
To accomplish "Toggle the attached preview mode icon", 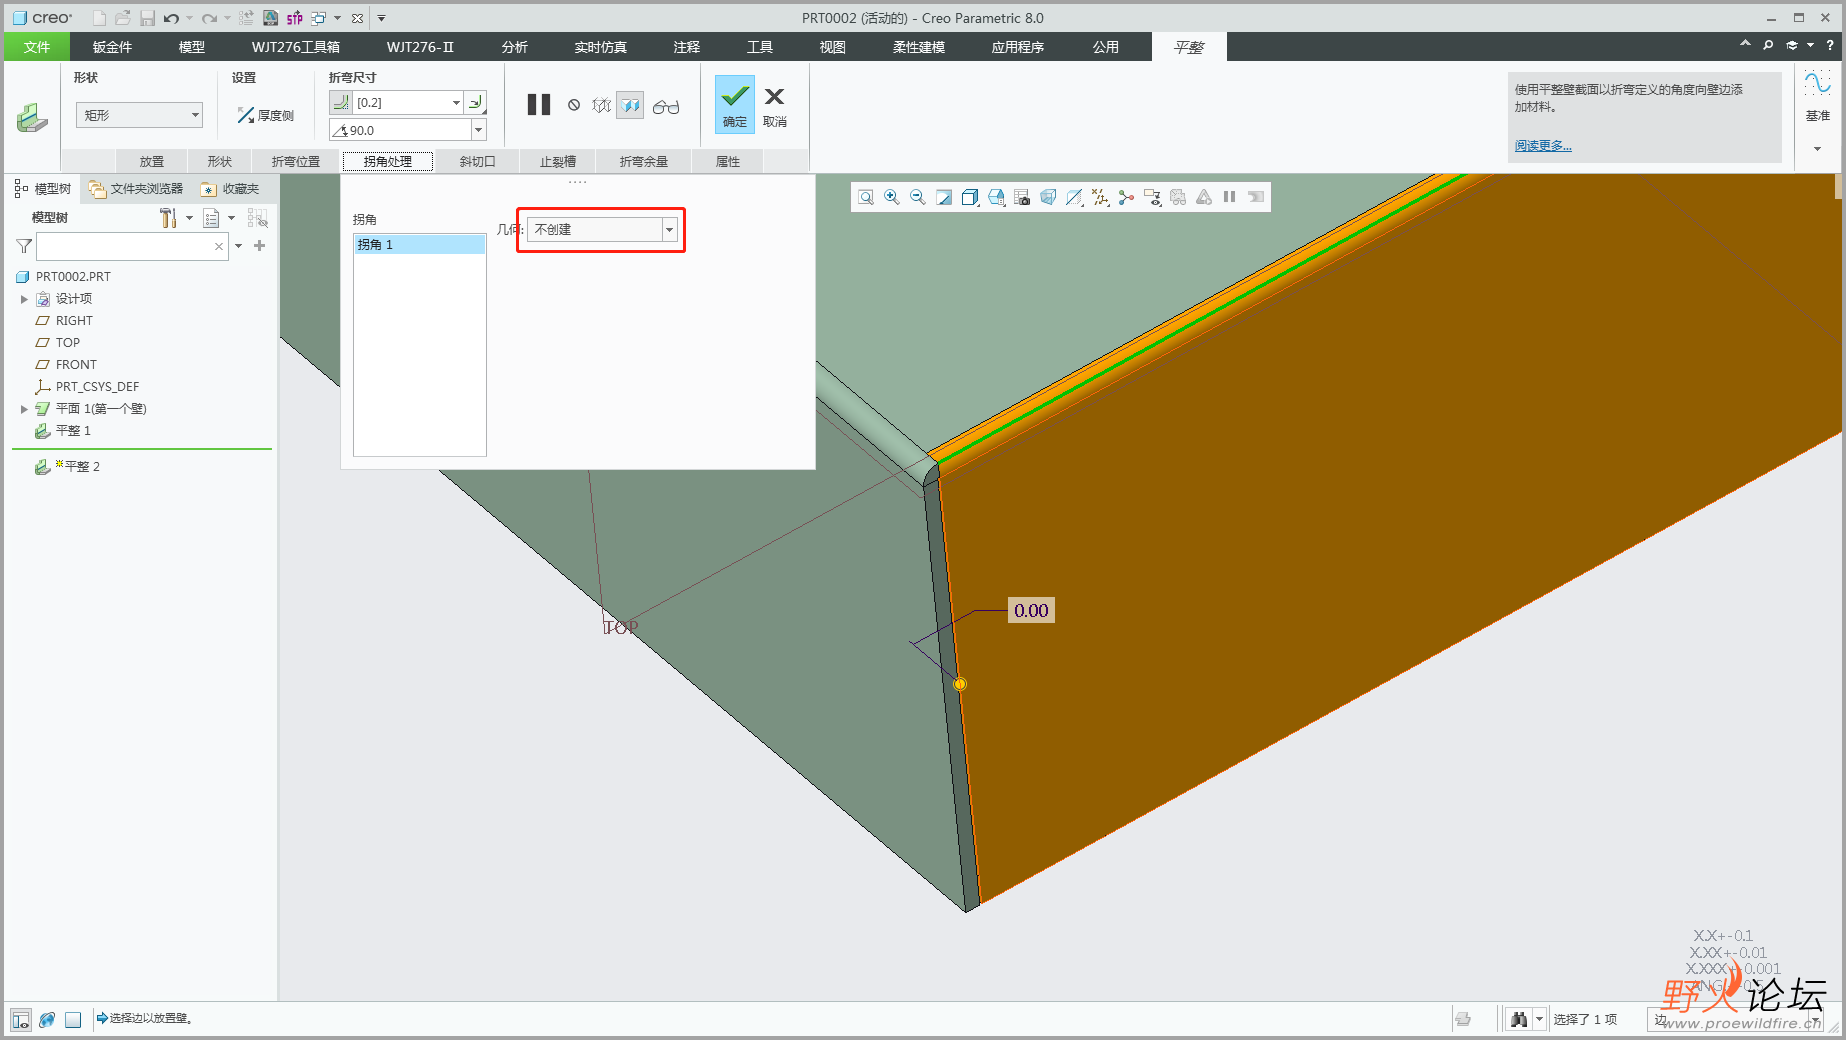I will click(630, 105).
